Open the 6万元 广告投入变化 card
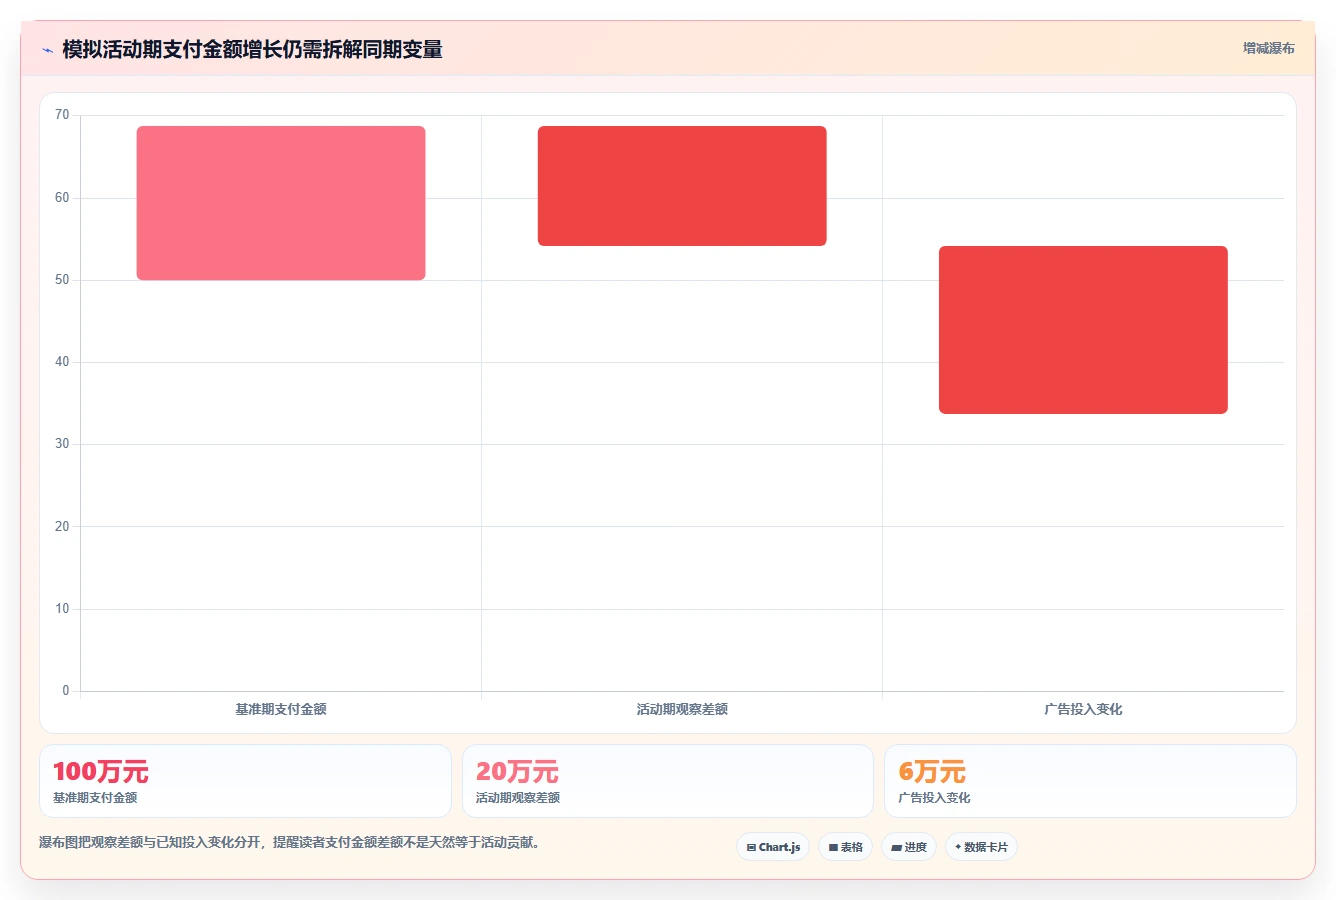Screen dimensions: 1336x900 (x=1090, y=781)
